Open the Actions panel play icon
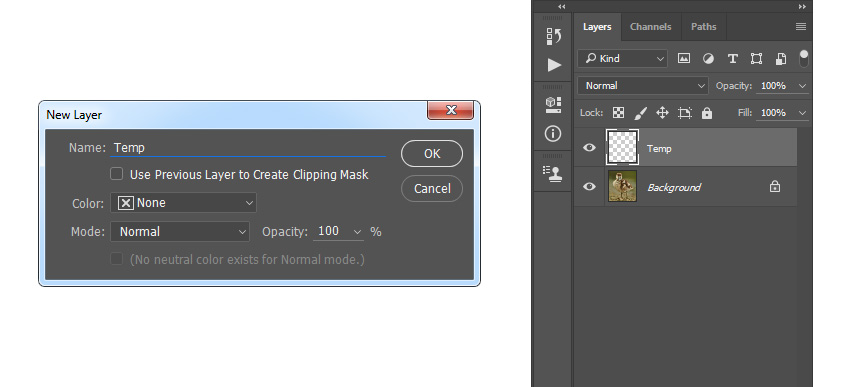 553,65
